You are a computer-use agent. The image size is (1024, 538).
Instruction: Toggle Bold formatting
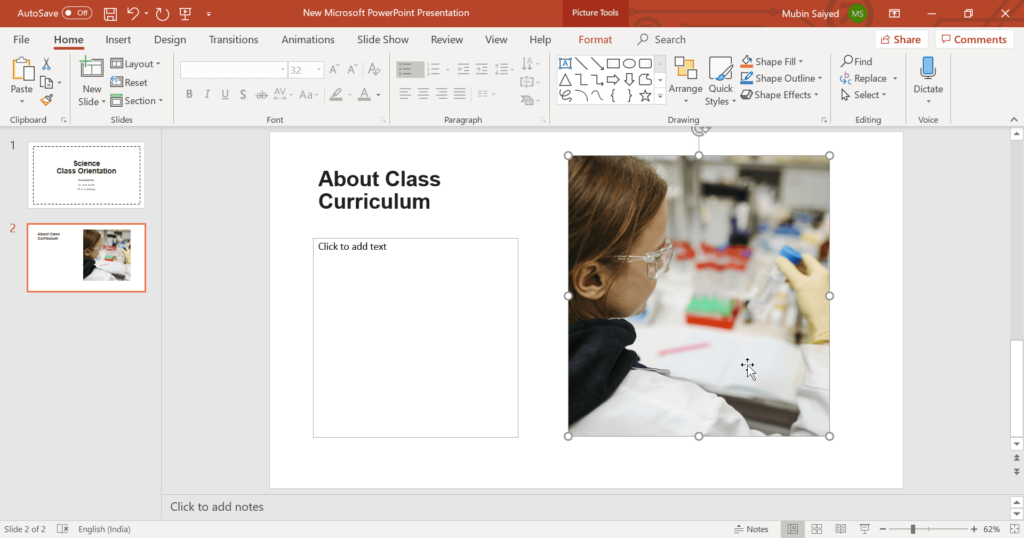pyautogui.click(x=189, y=95)
